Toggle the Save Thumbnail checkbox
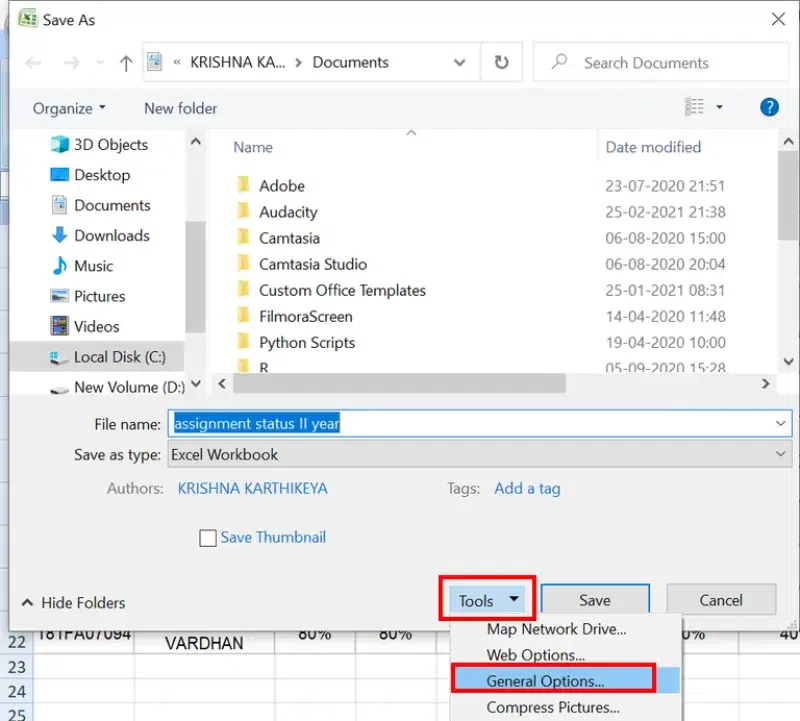 [x=208, y=538]
